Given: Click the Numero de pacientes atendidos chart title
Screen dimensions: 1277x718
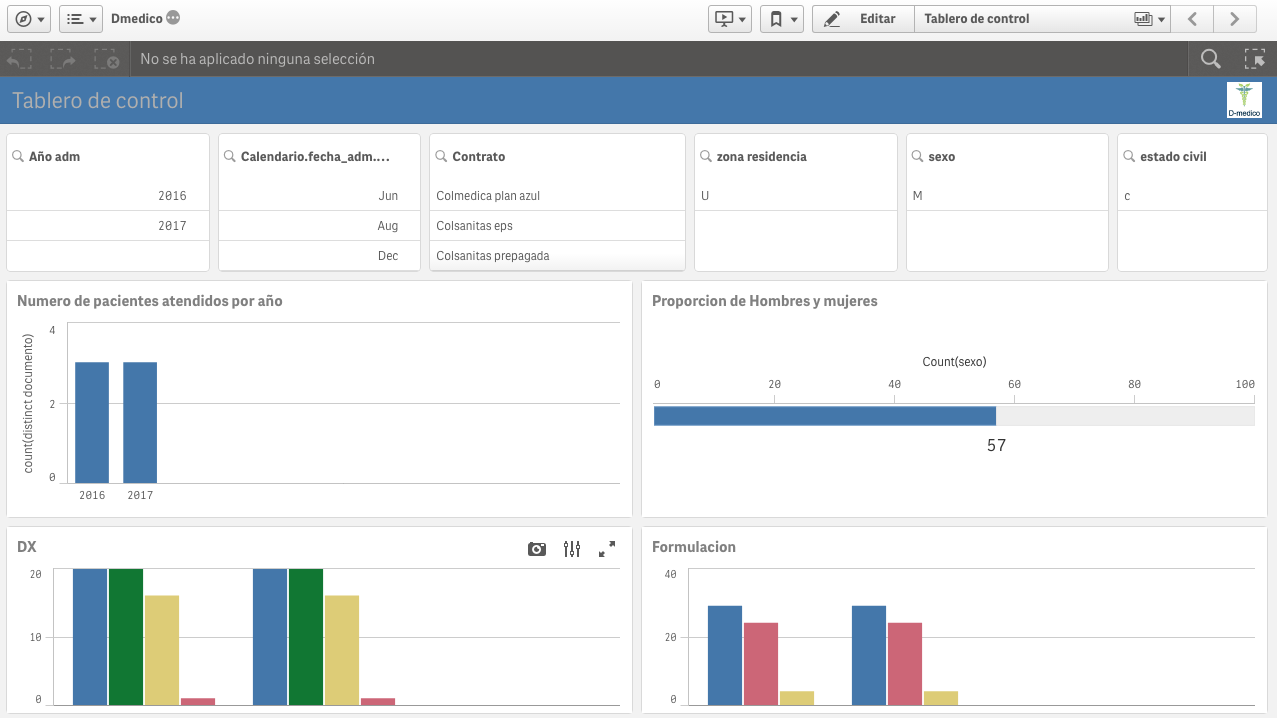Looking at the screenshot, I should [150, 301].
